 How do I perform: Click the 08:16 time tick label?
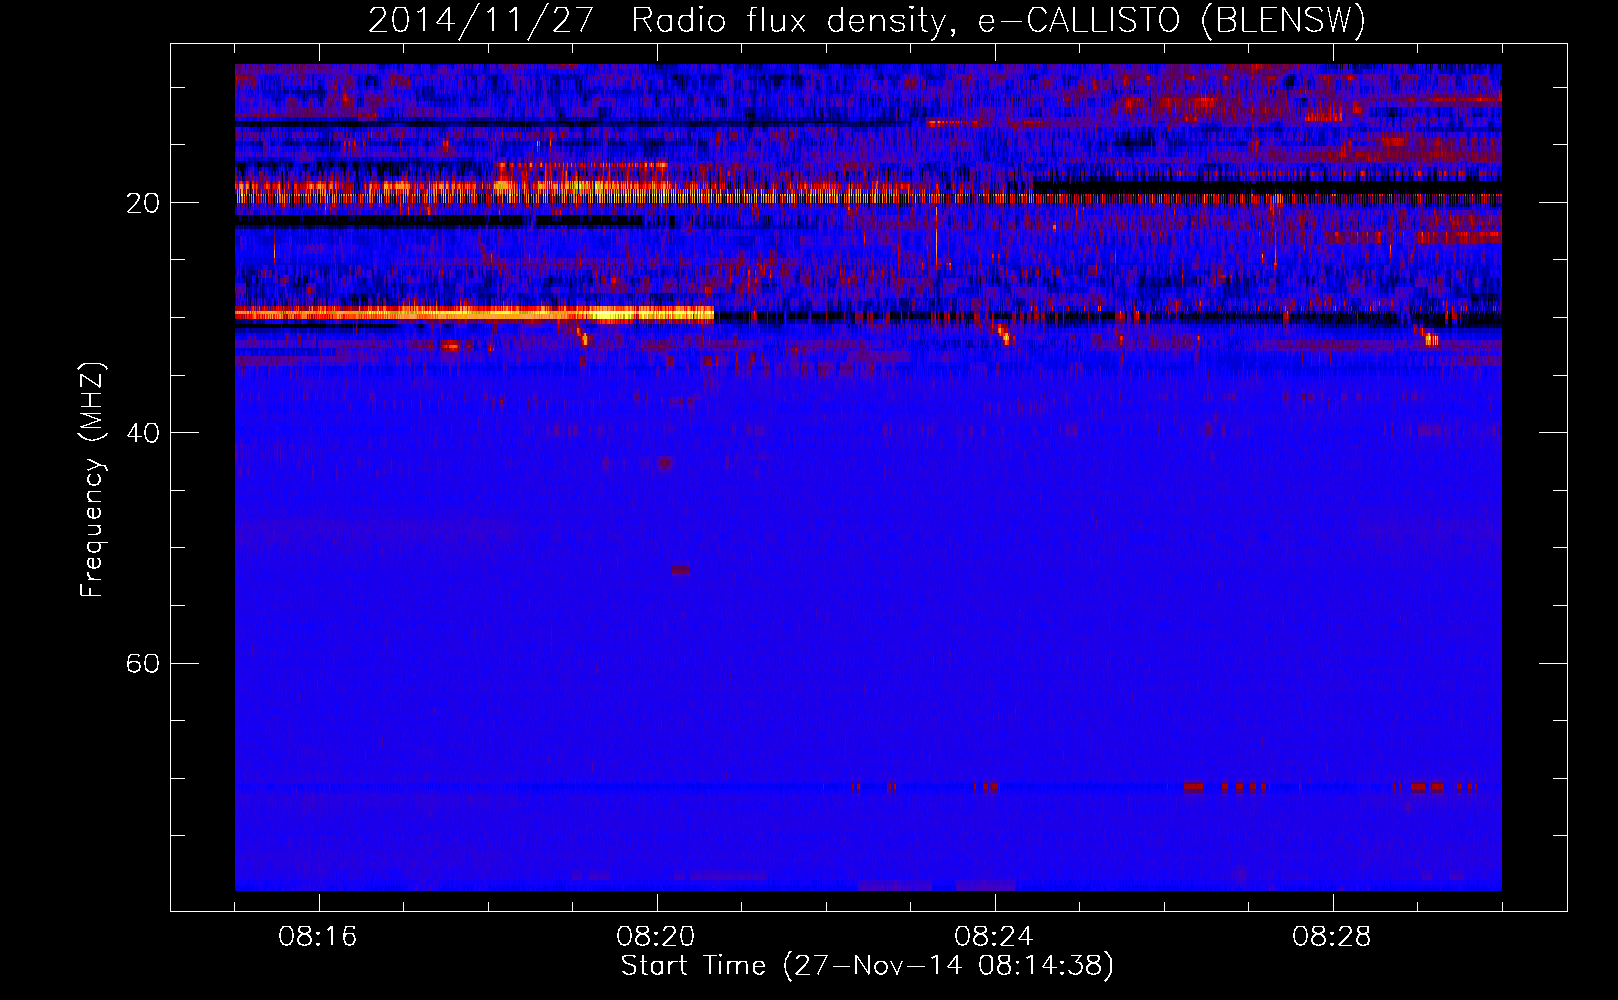pyautogui.click(x=318, y=937)
